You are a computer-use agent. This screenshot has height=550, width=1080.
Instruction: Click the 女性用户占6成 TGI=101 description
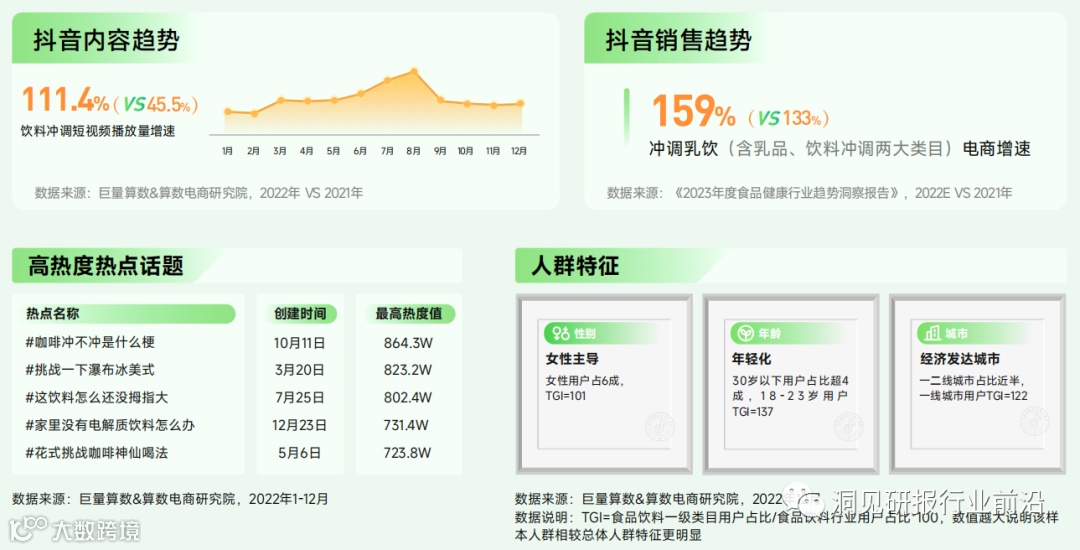(585, 388)
